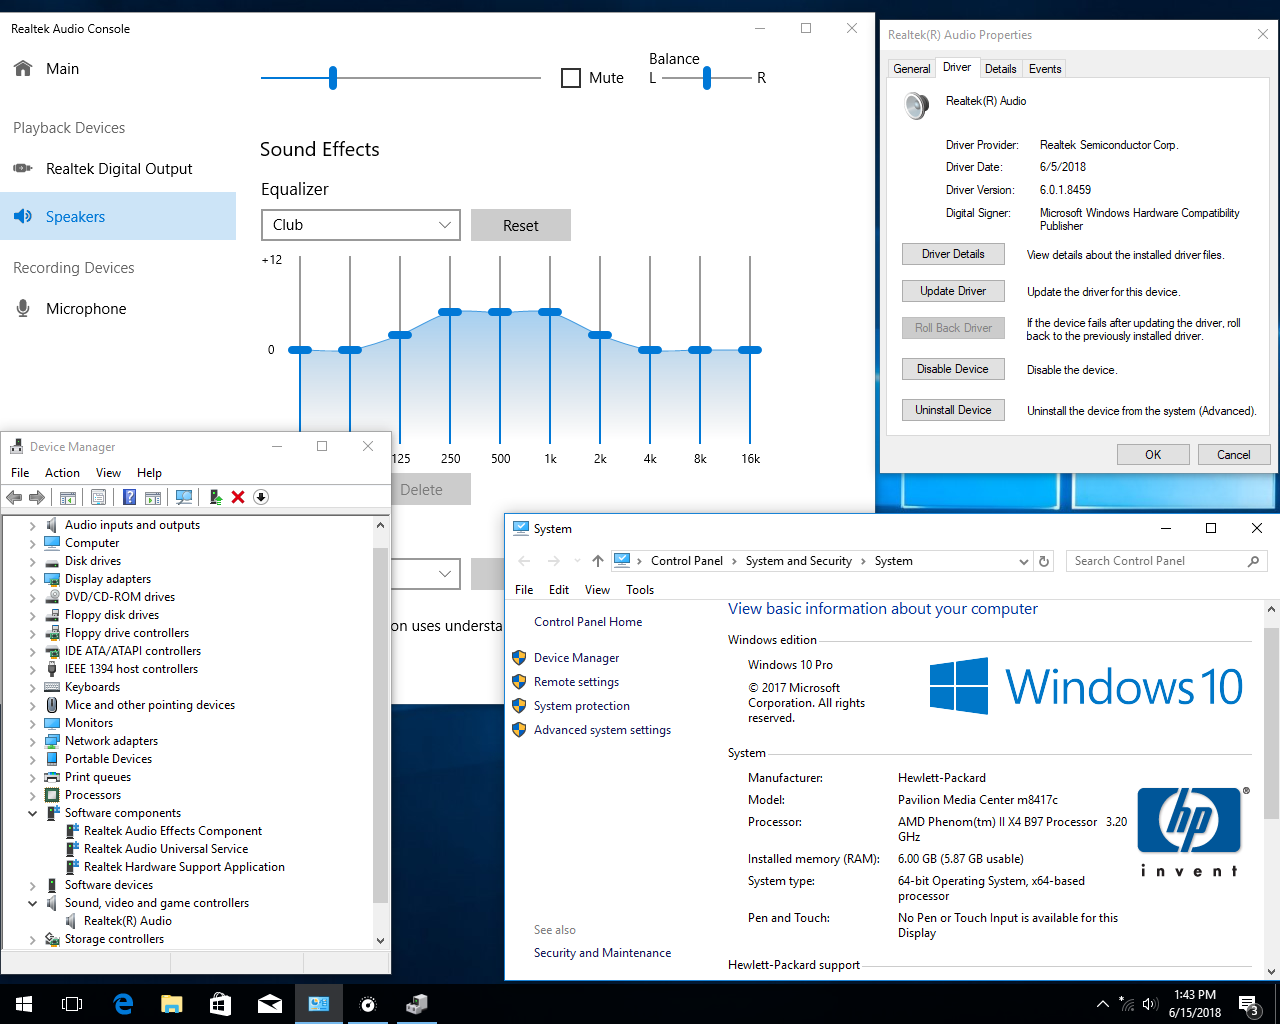Viewport: 1280px width, 1024px height.
Task: Click the red X Uninstall device icon
Action: (238, 497)
